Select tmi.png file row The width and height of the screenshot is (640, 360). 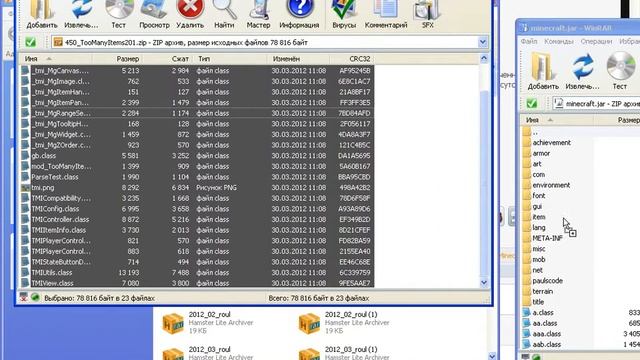coord(198,188)
